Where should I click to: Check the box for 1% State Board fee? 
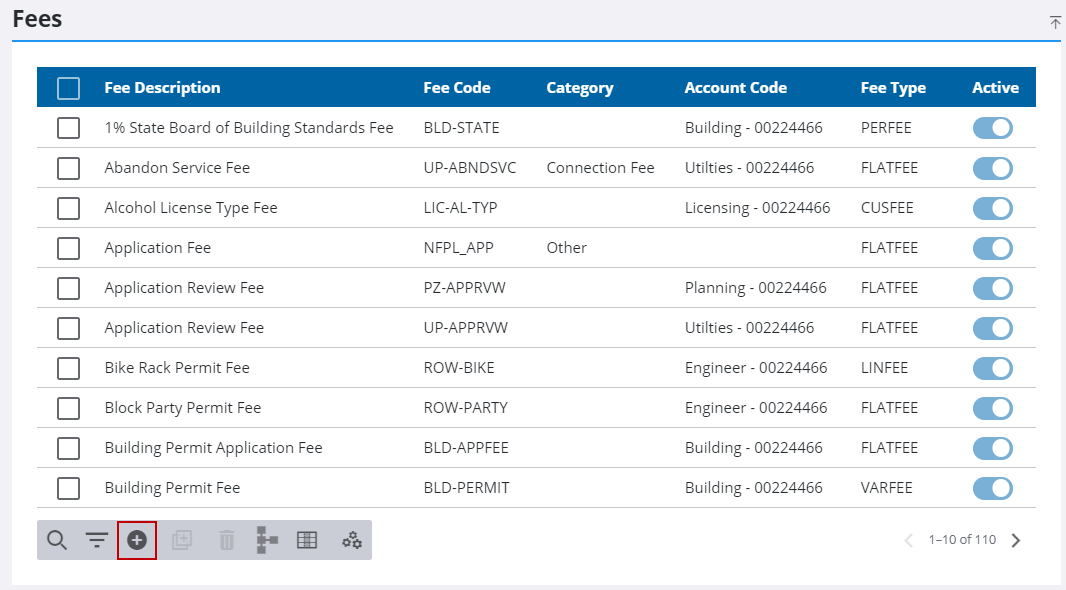(x=68, y=128)
